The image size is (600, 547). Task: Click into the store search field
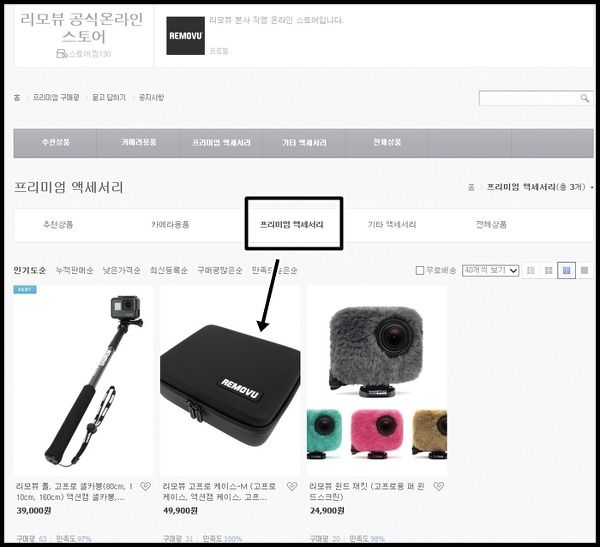pos(529,98)
